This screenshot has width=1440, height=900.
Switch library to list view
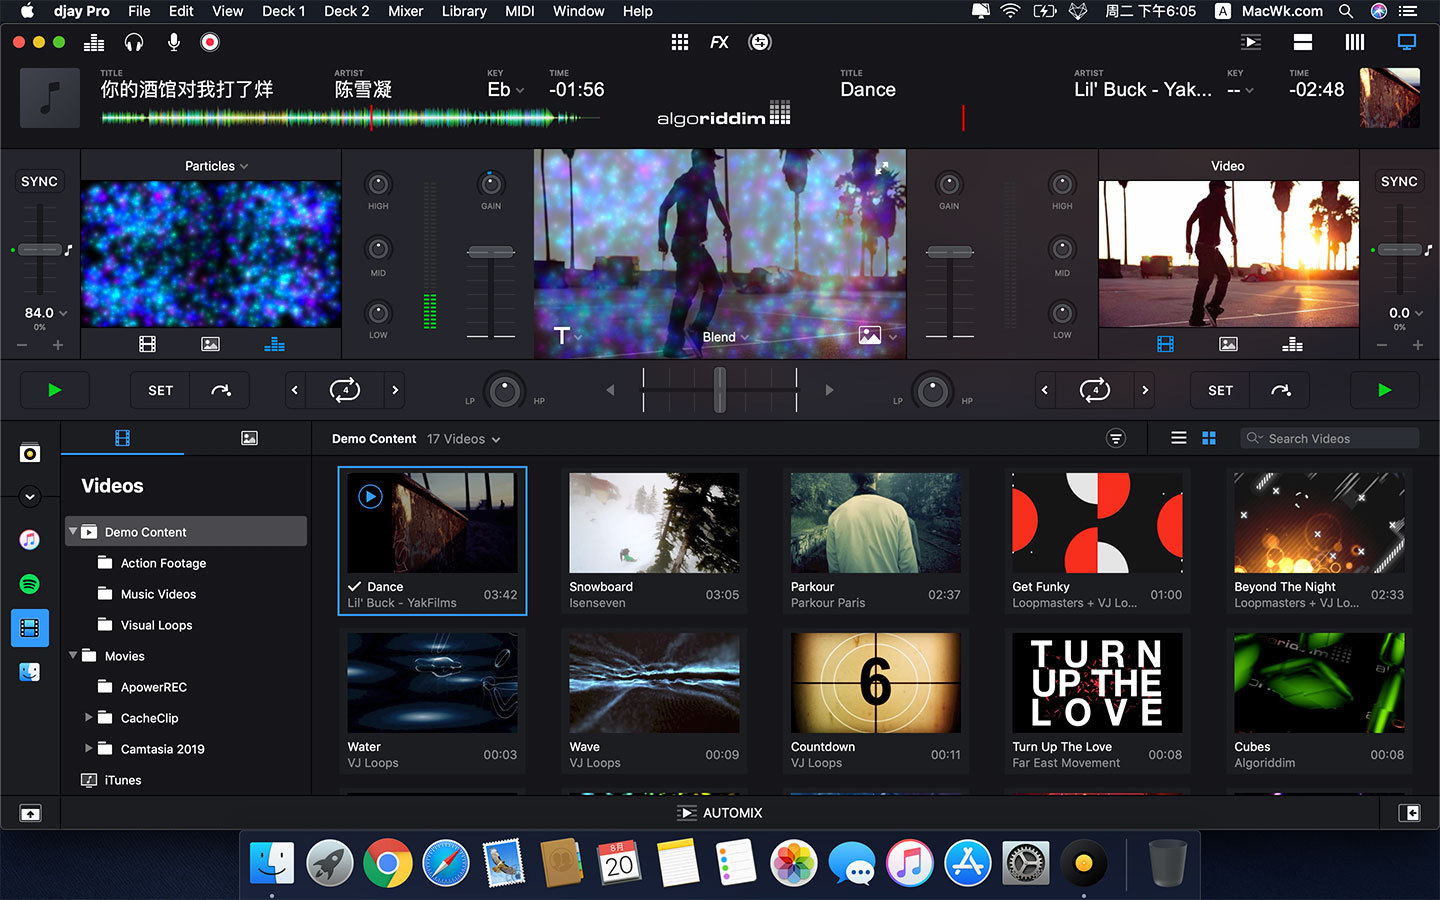(1179, 438)
